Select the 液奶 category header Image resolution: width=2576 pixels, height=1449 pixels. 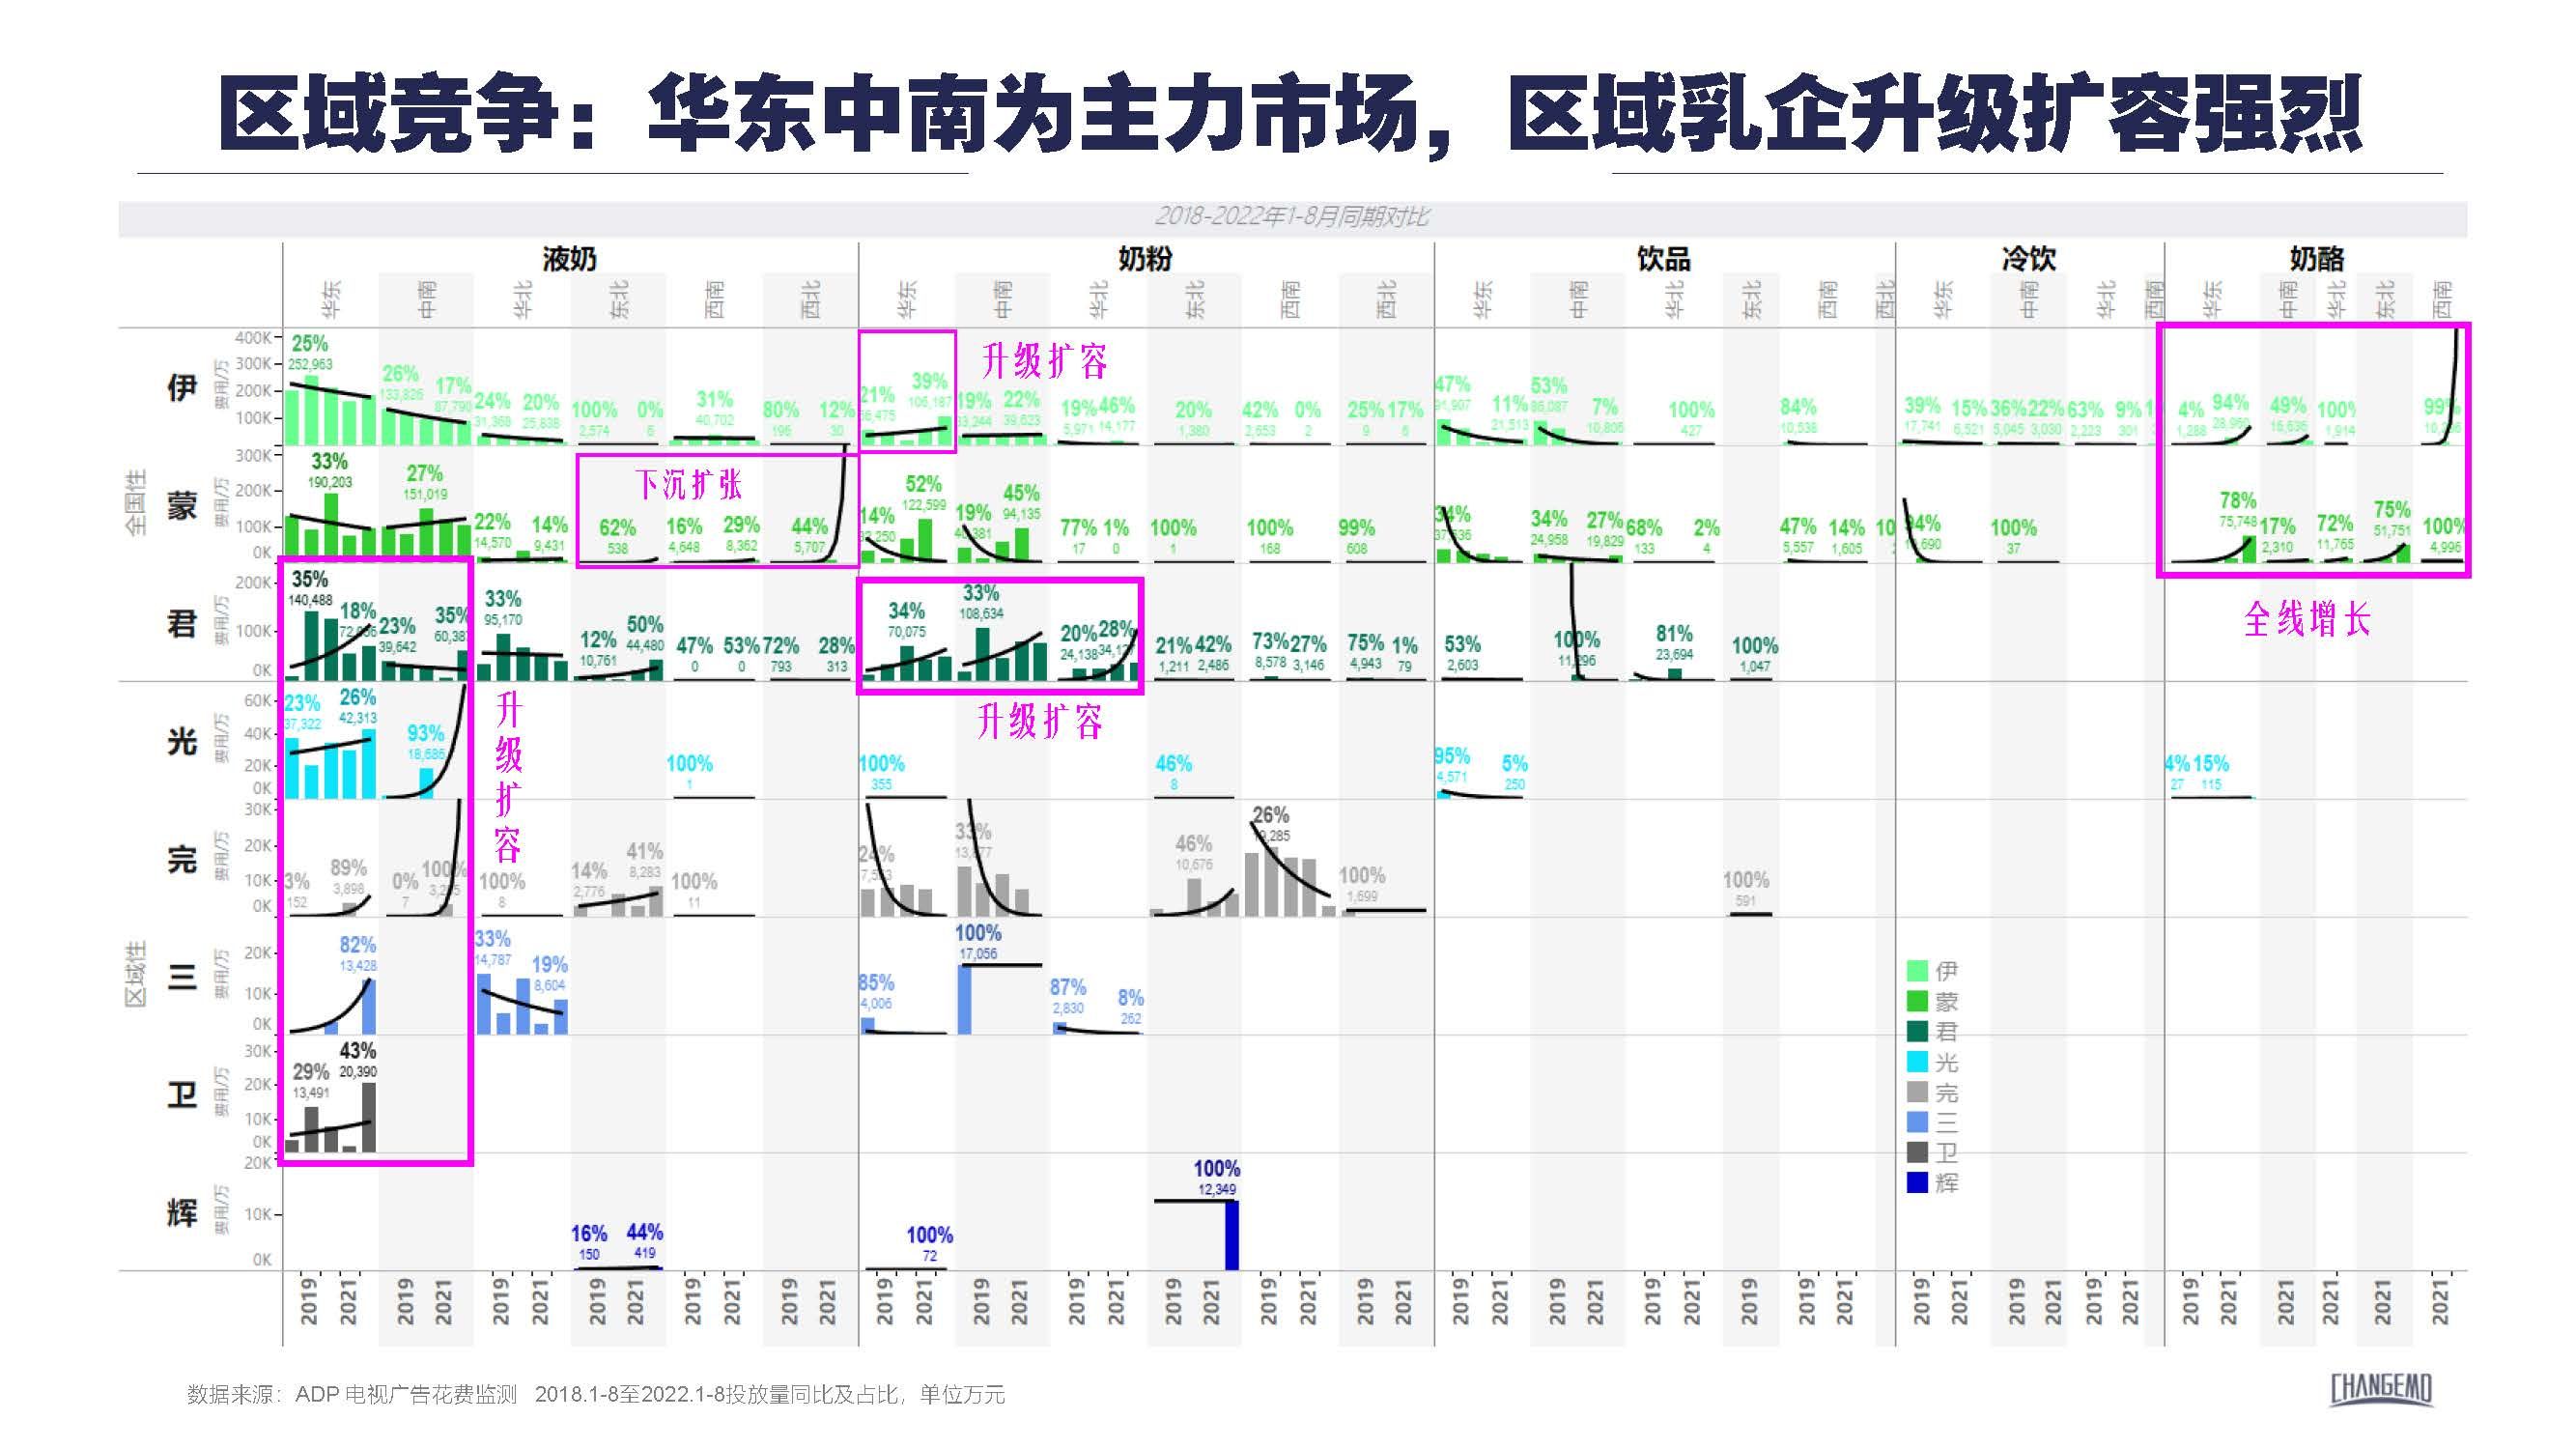(x=569, y=259)
